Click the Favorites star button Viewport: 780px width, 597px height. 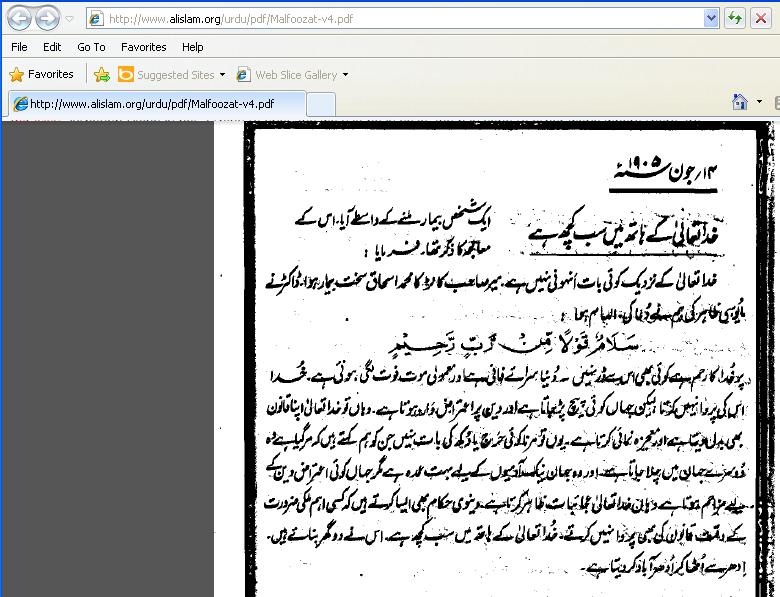pos(41,74)
